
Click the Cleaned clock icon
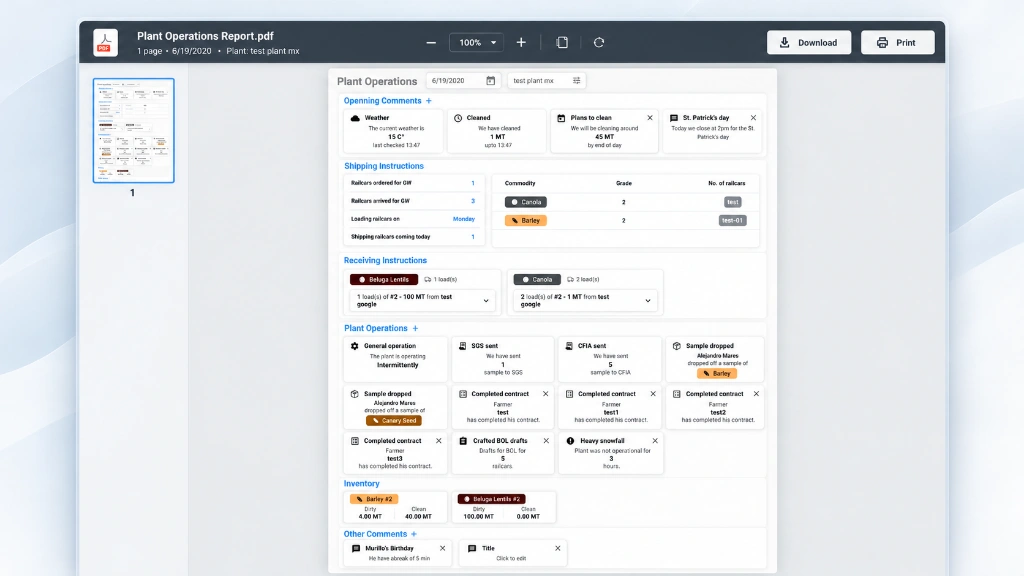tap(458, 118)
